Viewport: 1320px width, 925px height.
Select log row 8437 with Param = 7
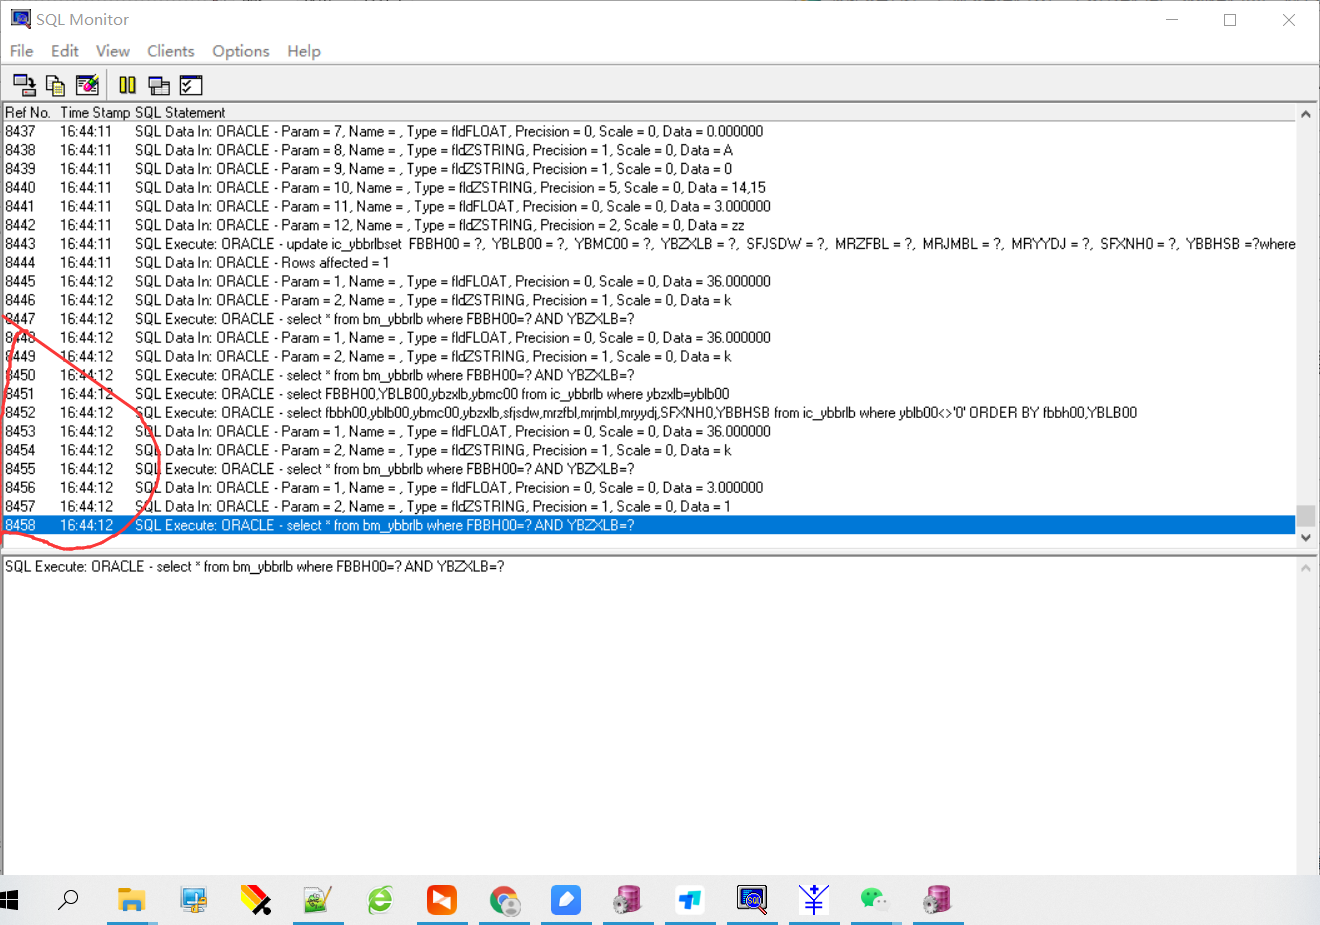point(650,132)
